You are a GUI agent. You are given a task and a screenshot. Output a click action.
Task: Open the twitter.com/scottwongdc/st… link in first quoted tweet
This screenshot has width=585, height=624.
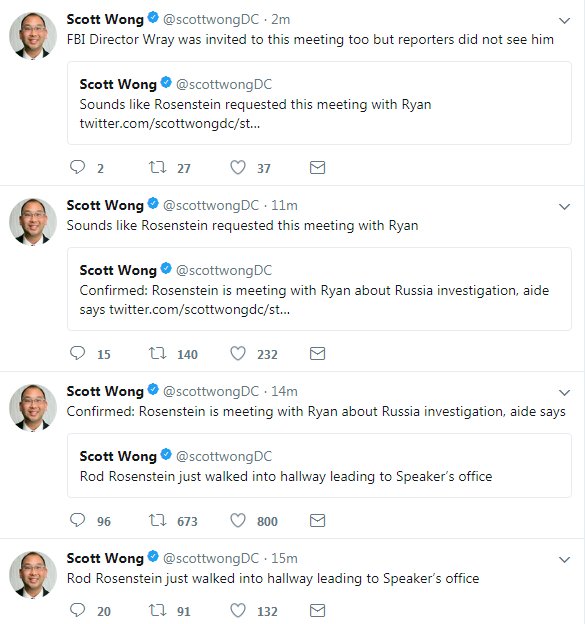coord(170,123)
